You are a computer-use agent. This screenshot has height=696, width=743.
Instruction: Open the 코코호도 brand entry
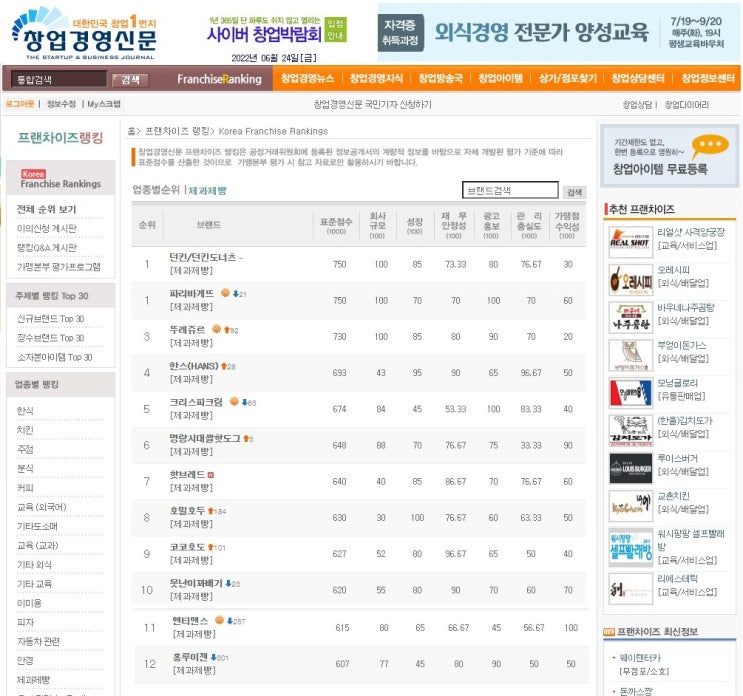(187, 547)
